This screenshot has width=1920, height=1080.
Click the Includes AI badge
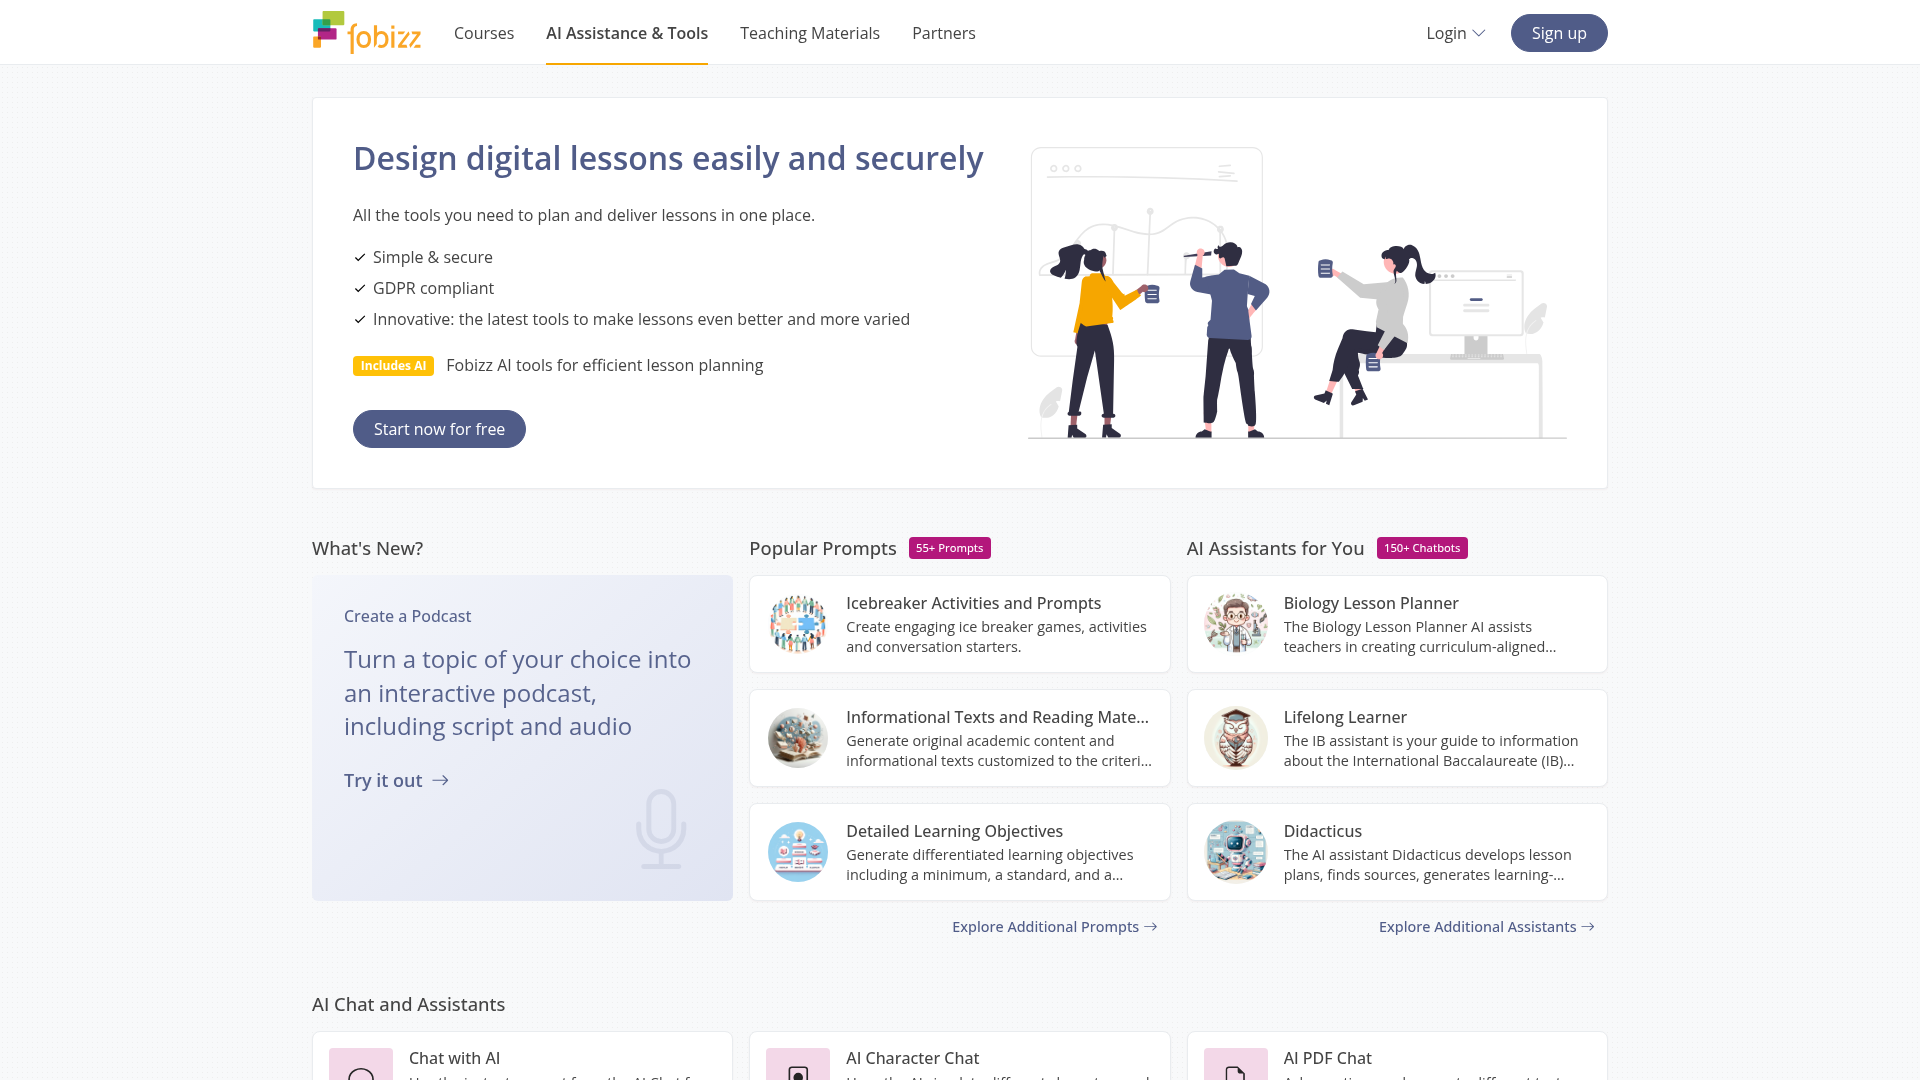click(393, 366)
